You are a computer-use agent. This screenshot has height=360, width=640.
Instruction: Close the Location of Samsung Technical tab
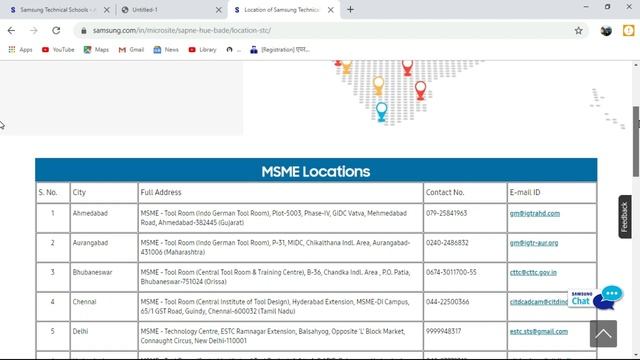(331, 10)
